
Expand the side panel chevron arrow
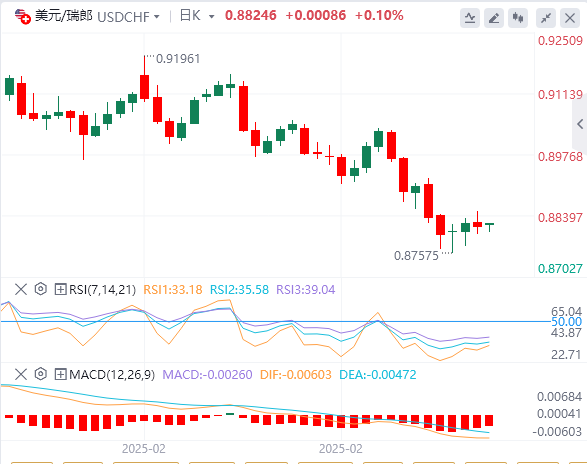580,124
